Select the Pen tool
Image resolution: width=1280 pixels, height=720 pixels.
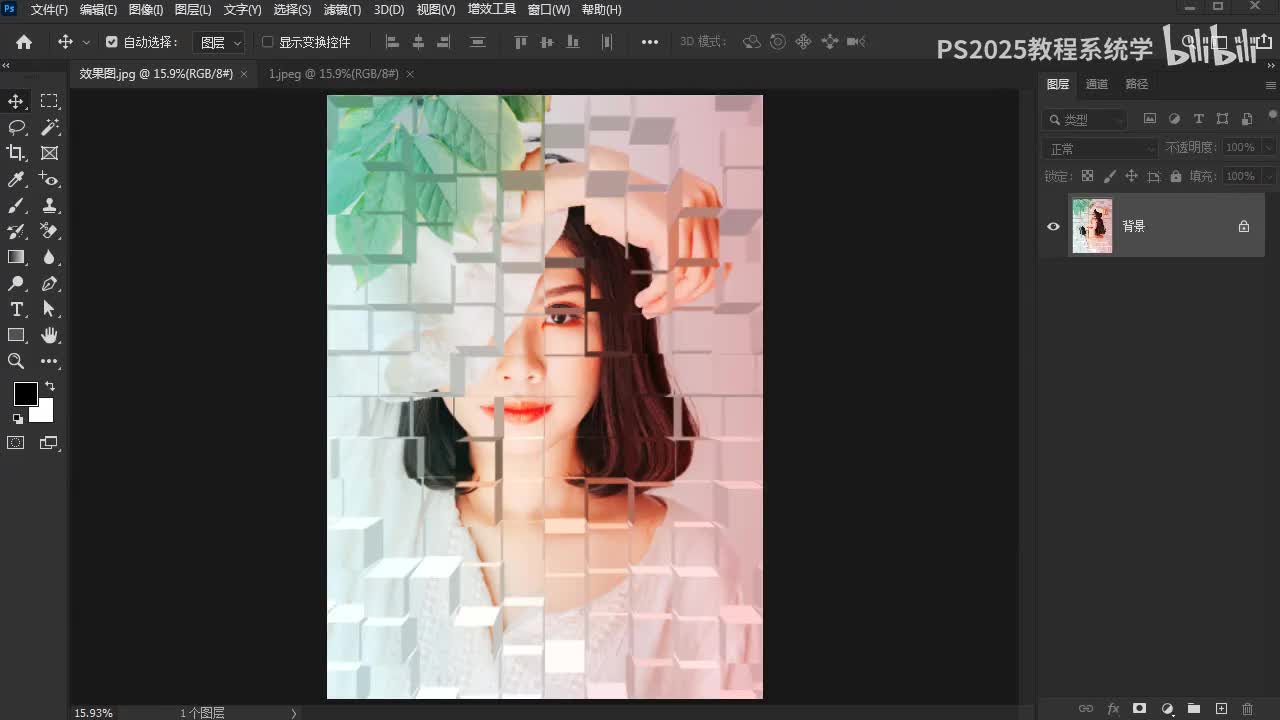click(49, 283)
